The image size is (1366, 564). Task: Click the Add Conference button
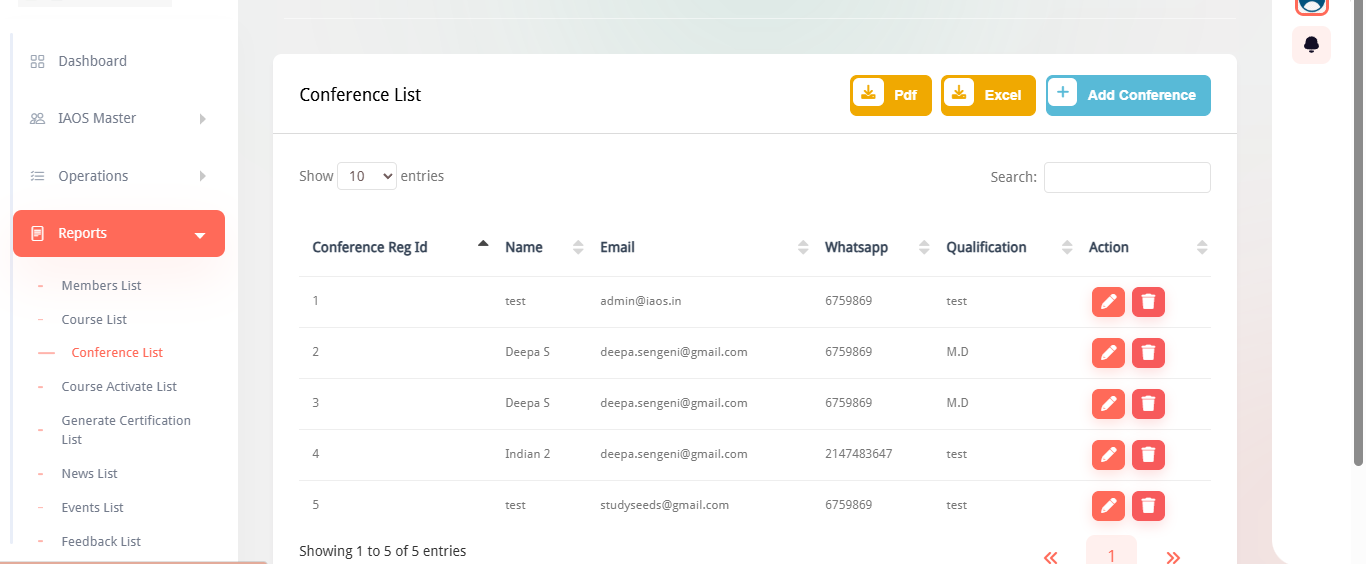[x=1128, y=95]
